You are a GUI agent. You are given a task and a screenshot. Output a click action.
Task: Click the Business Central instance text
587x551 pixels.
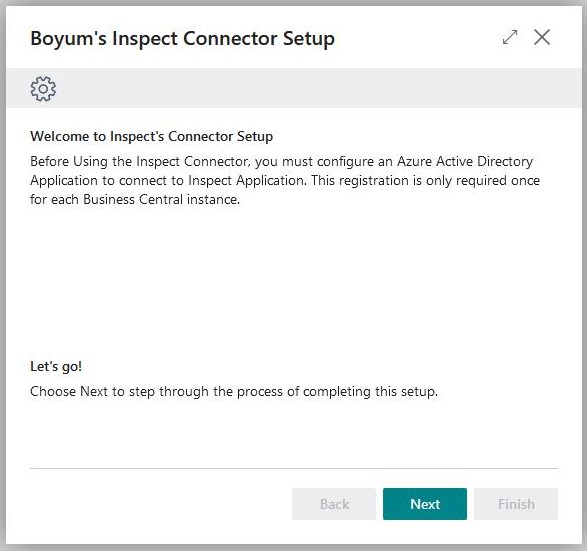click(x=161, y=199)
